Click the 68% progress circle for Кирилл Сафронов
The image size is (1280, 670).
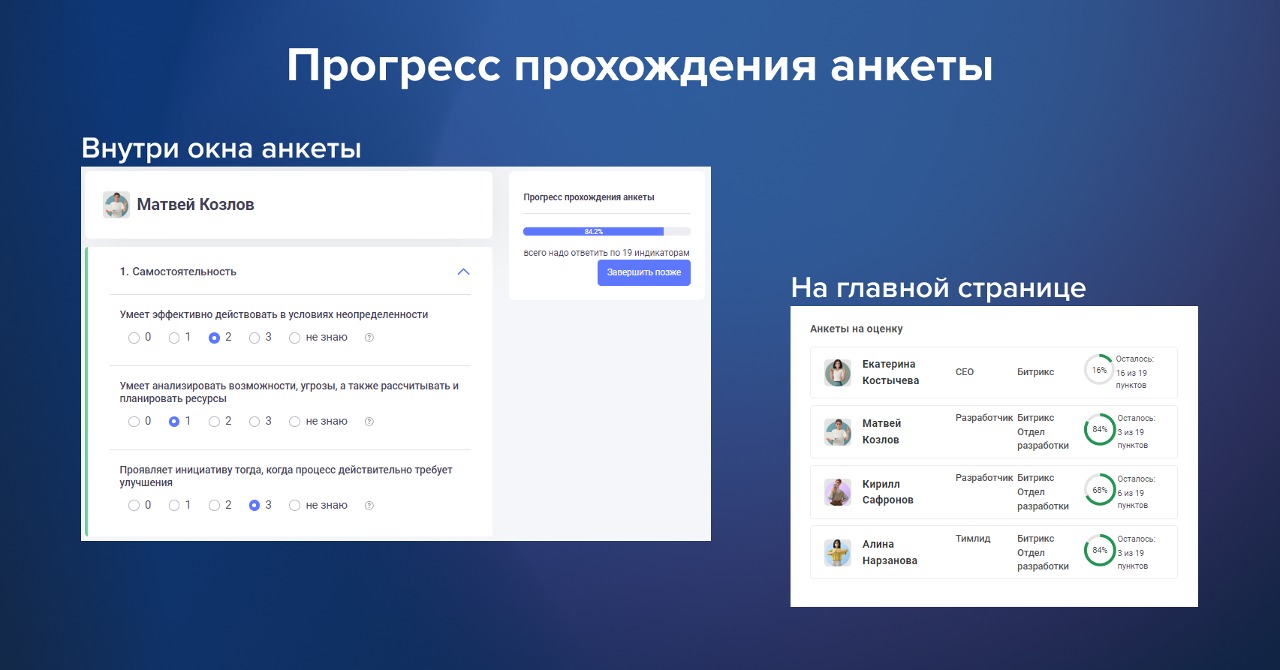[1099, 490]
